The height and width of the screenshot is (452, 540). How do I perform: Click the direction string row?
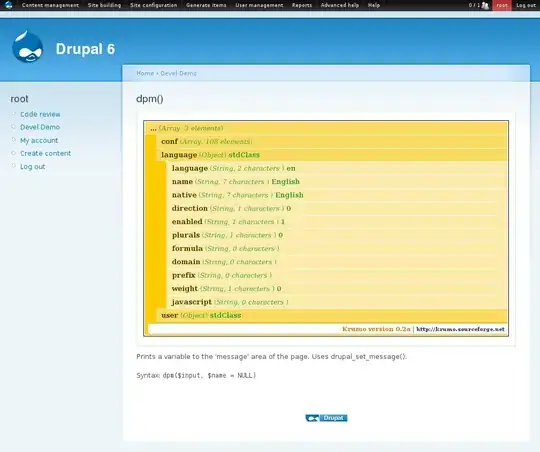[337, 208]
